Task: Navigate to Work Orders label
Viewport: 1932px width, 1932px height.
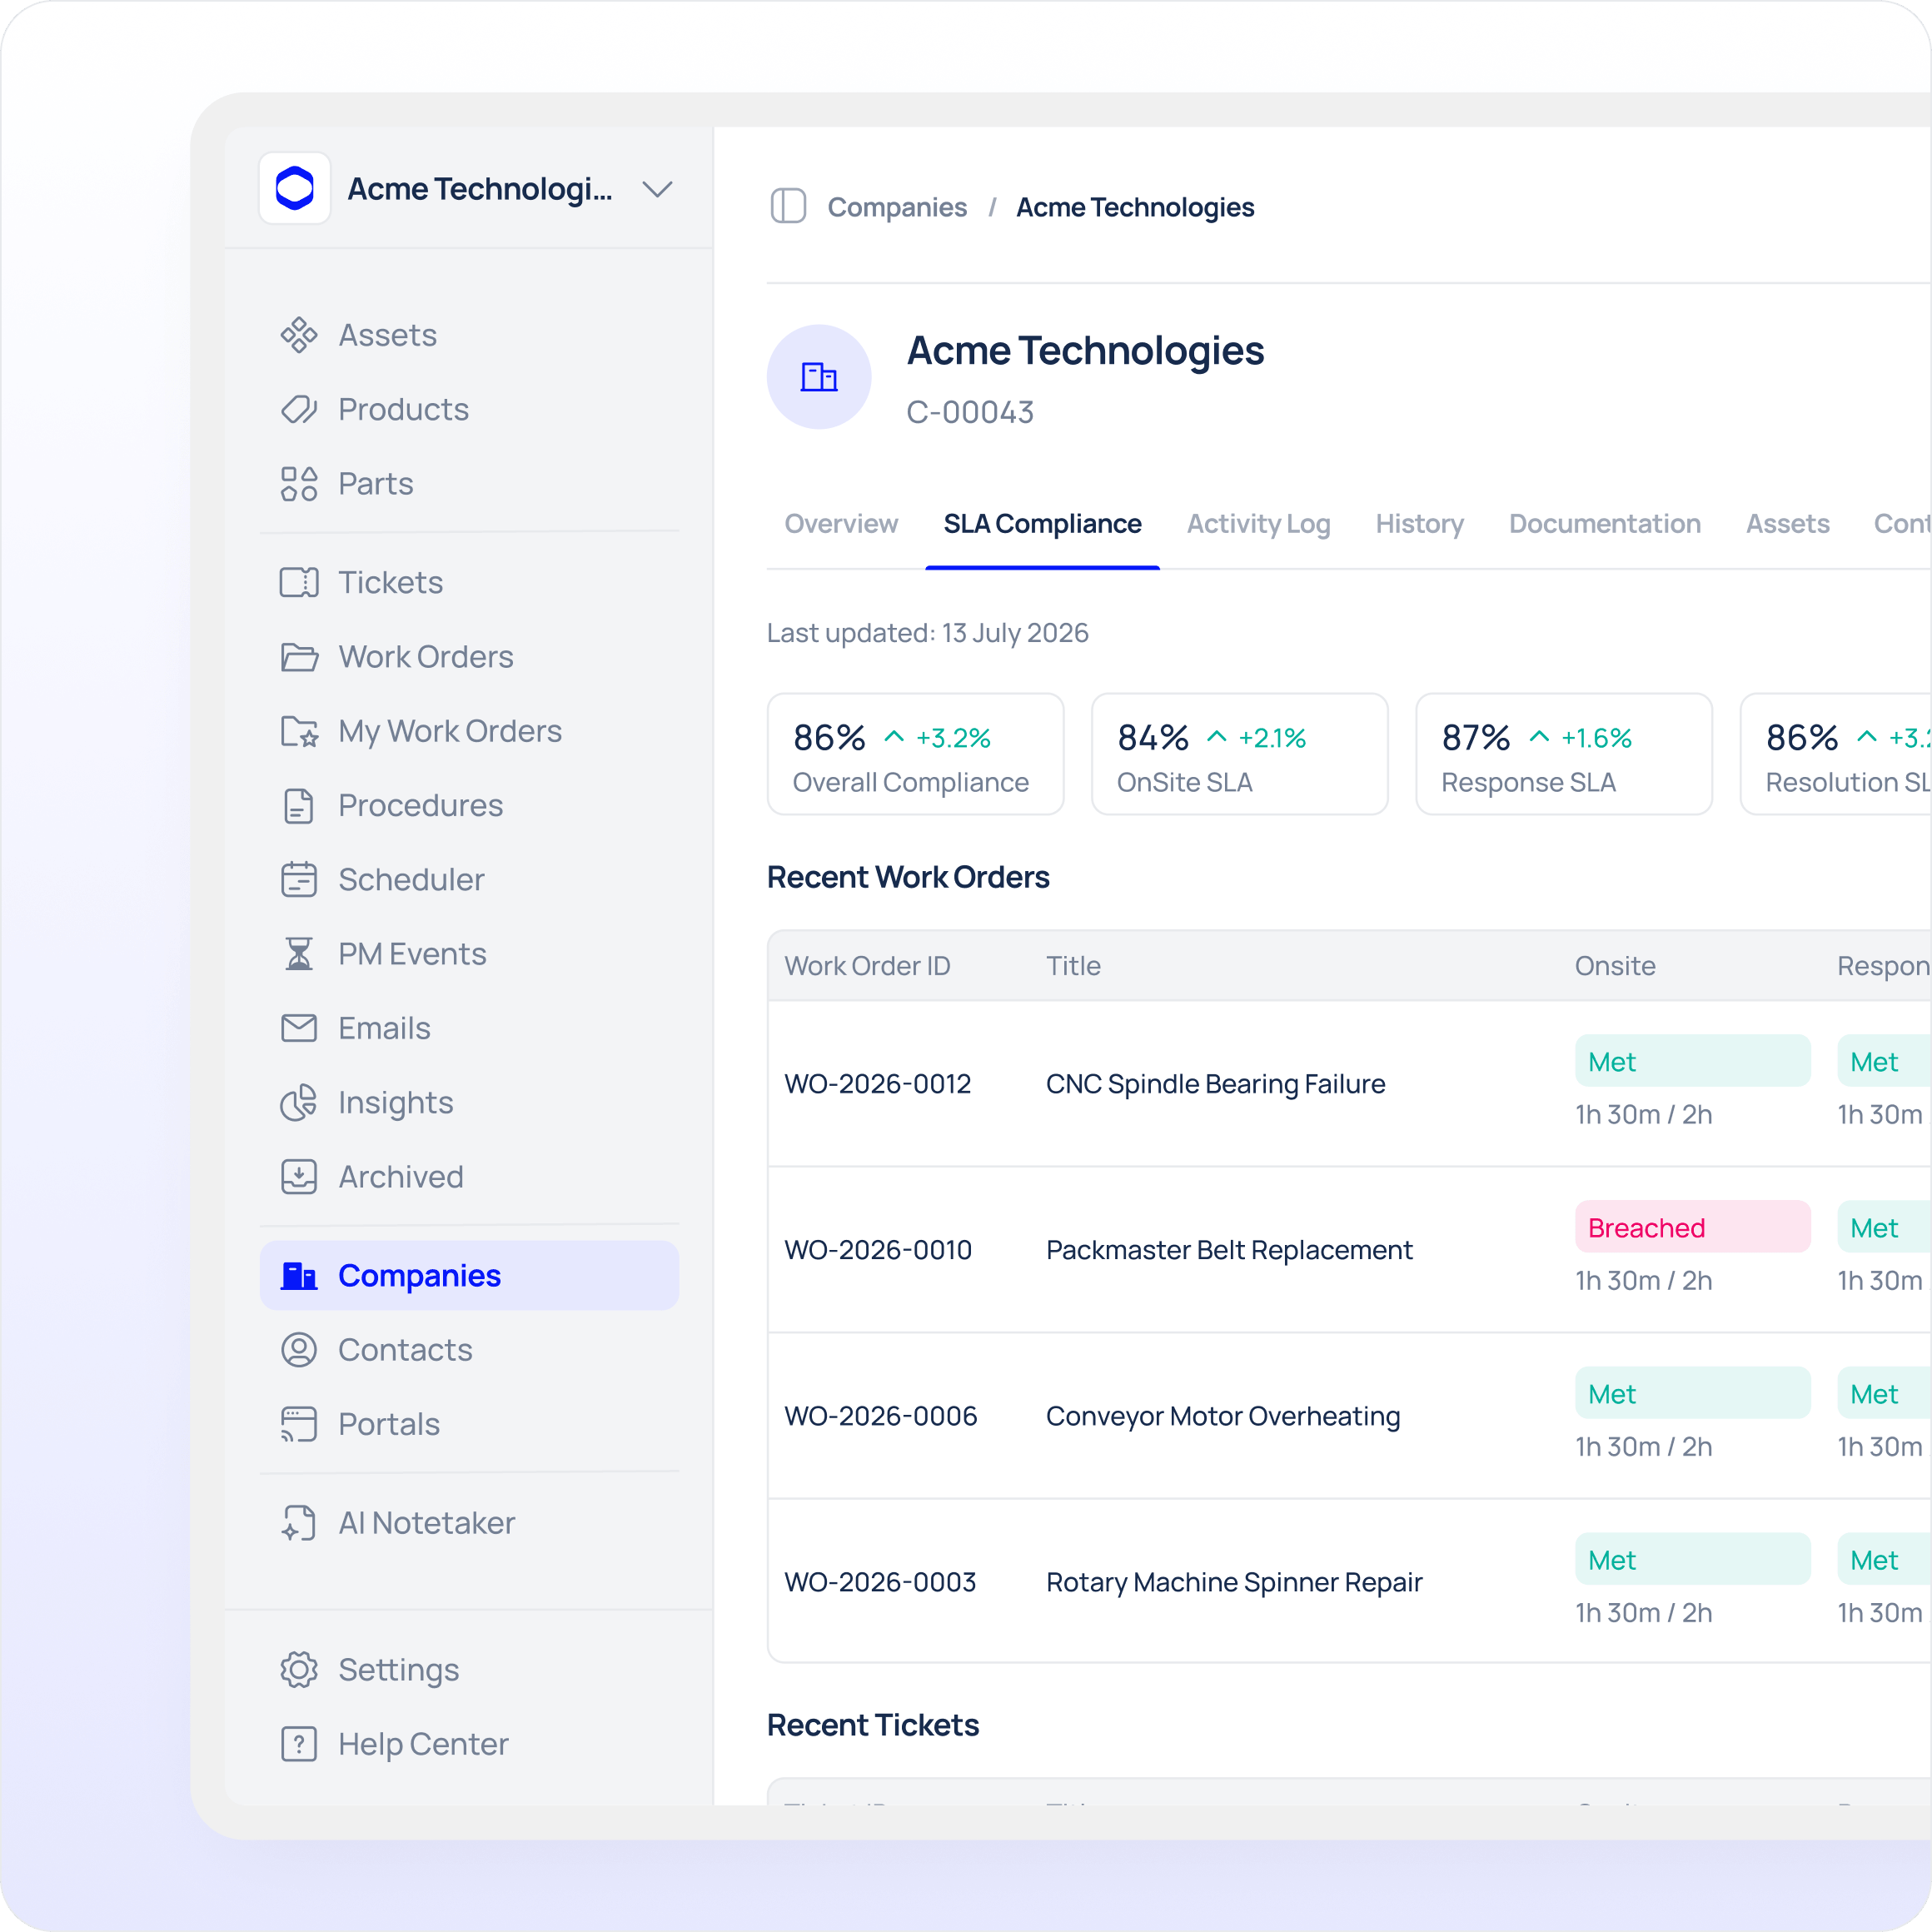Action: 425,657
